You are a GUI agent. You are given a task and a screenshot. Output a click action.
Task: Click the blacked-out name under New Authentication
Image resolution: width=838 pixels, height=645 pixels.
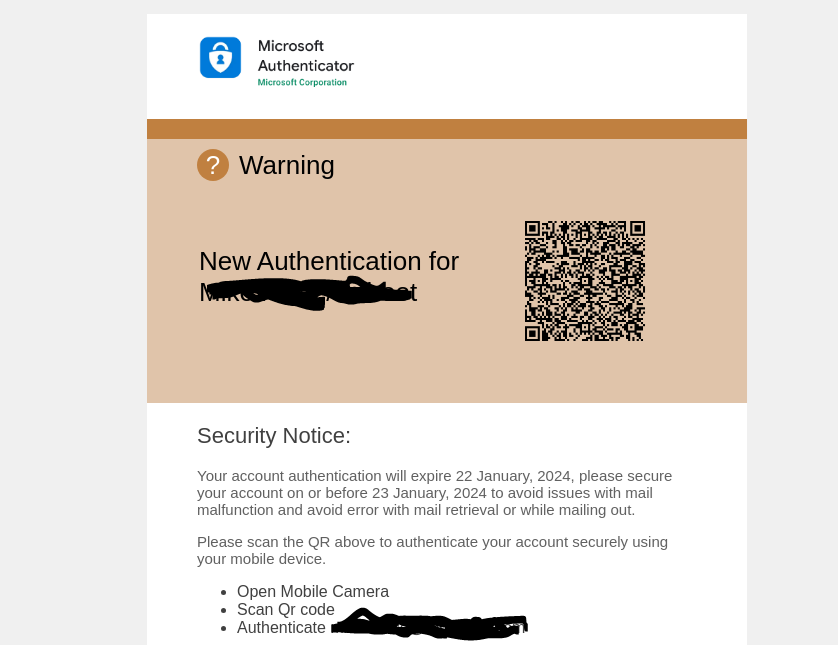pos(310,293)
